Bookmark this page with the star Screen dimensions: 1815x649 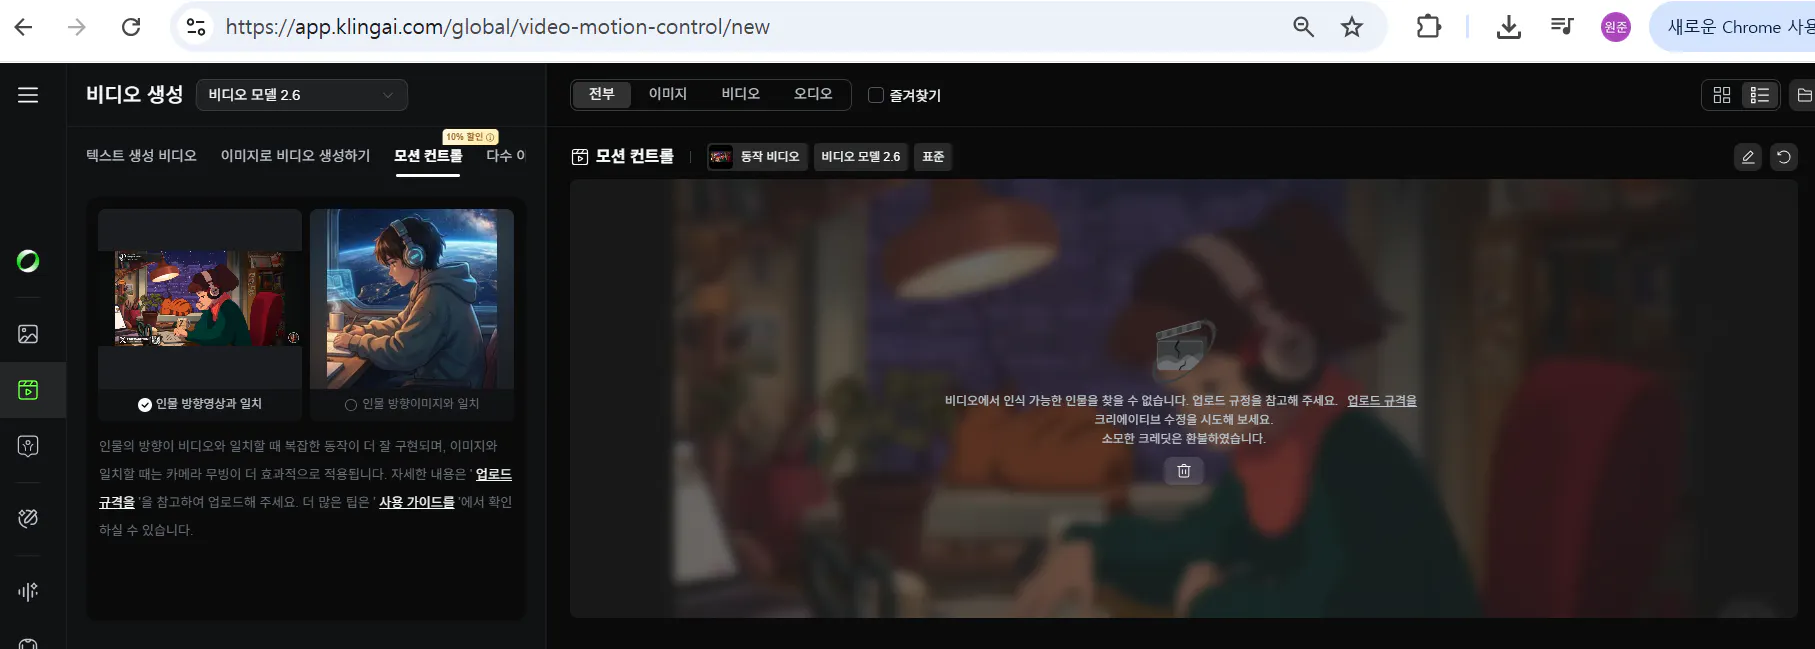(1352, 27)
